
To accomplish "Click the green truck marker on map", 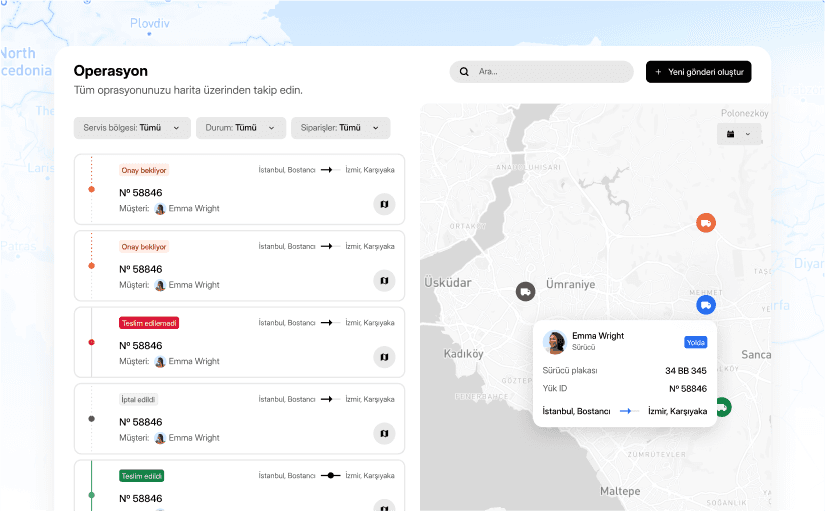I will tap(722, 406).
